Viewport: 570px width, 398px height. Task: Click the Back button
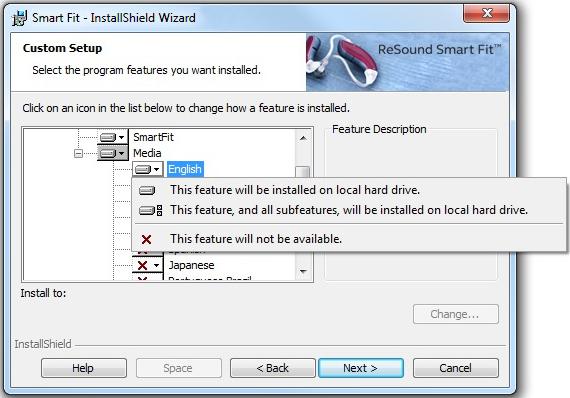[273, 368]
